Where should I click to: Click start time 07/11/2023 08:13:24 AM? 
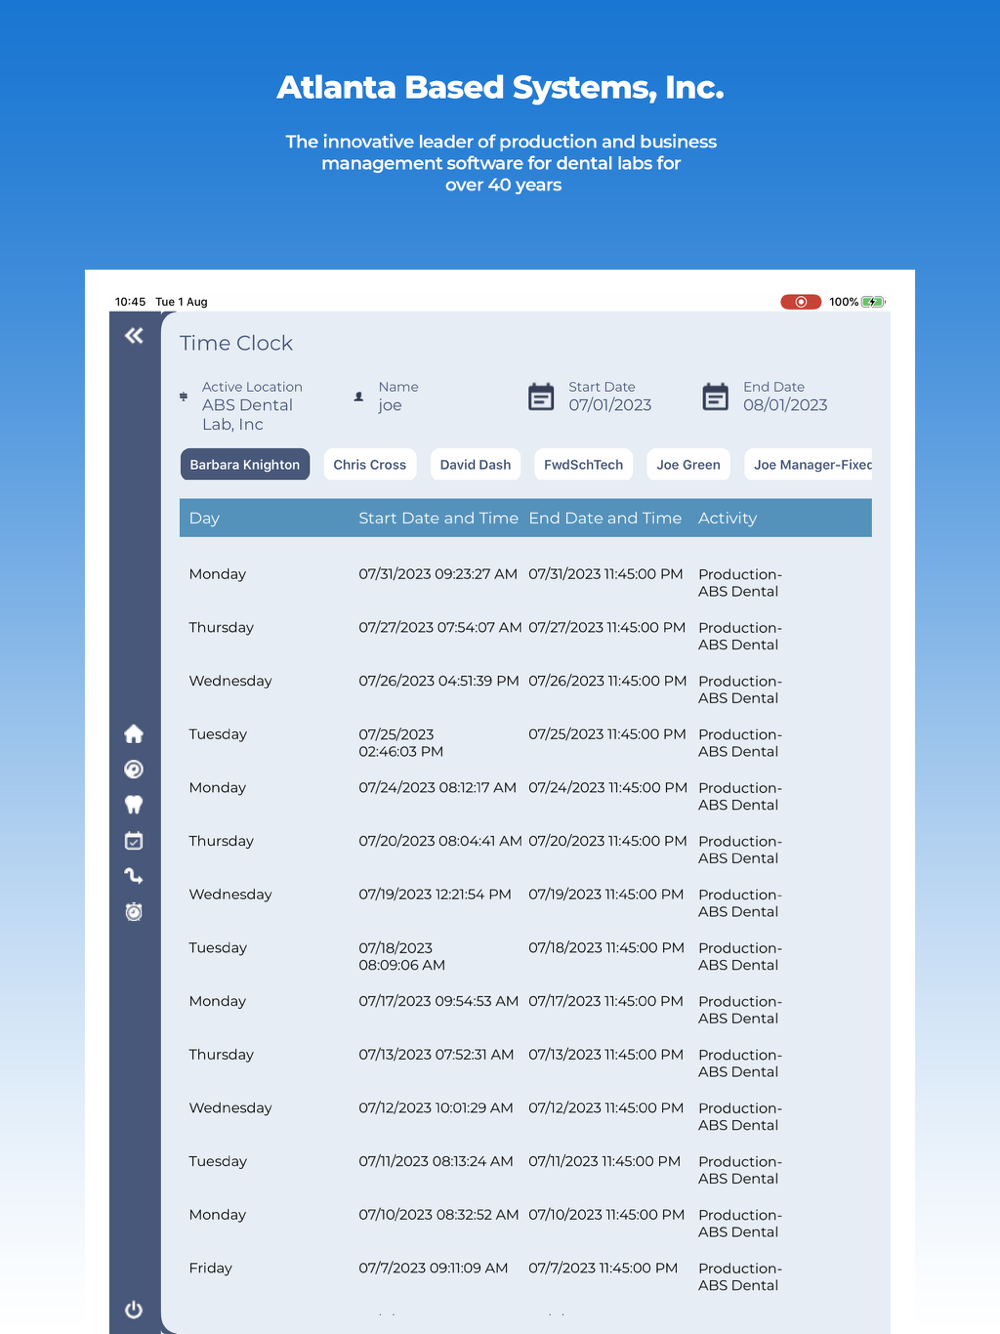[x=436, y=1161]
